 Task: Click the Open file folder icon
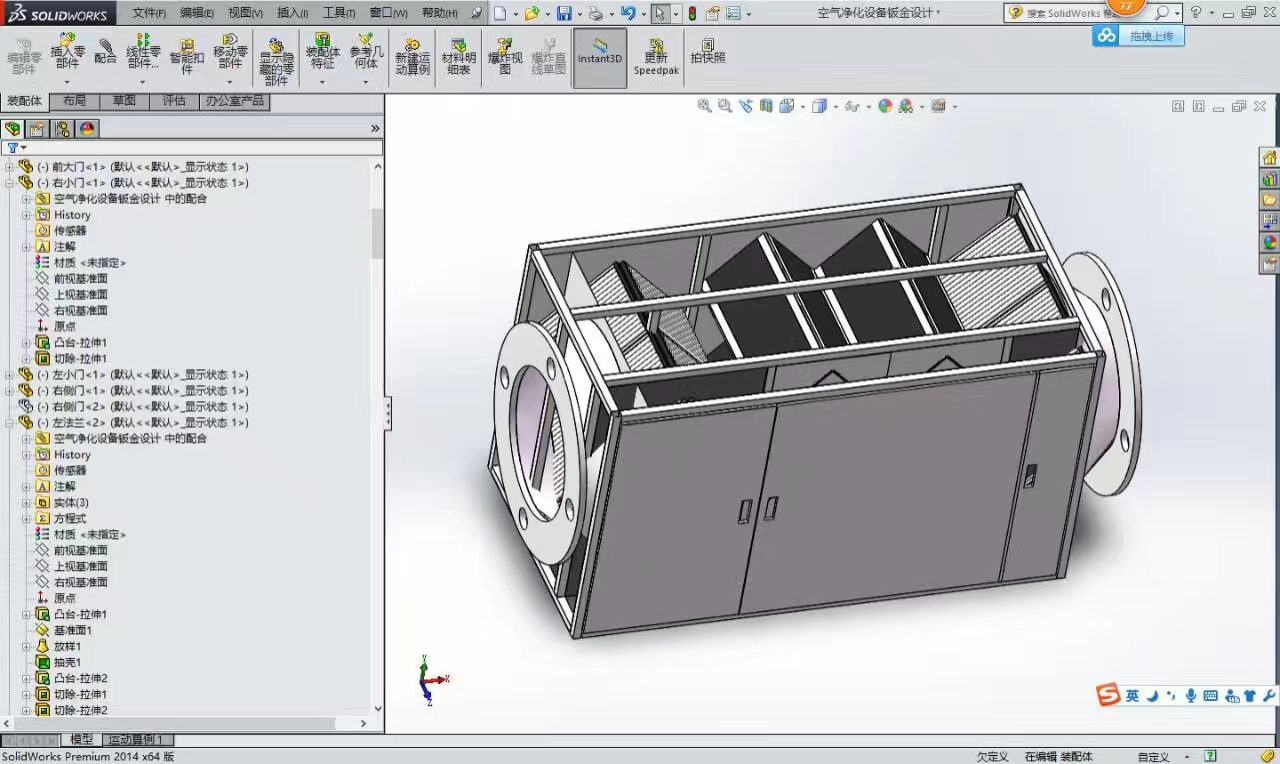click(532, 13)
